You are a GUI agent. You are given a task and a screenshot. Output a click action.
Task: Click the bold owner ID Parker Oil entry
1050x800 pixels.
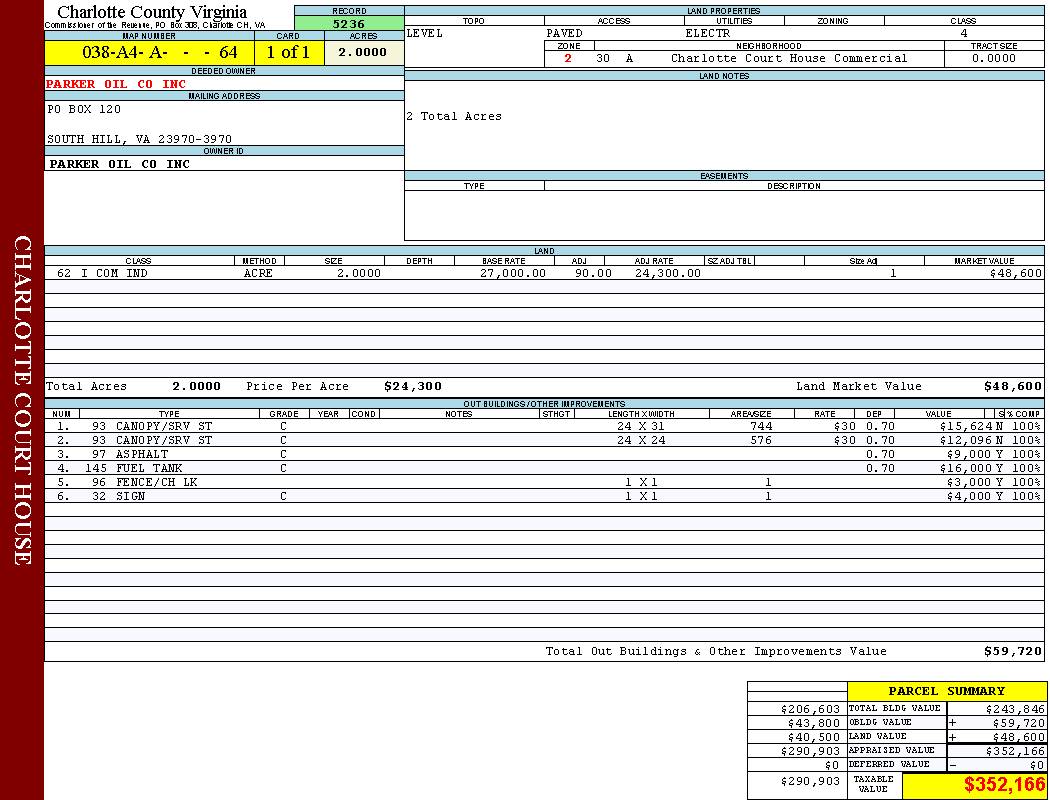[x=119, y=164]
